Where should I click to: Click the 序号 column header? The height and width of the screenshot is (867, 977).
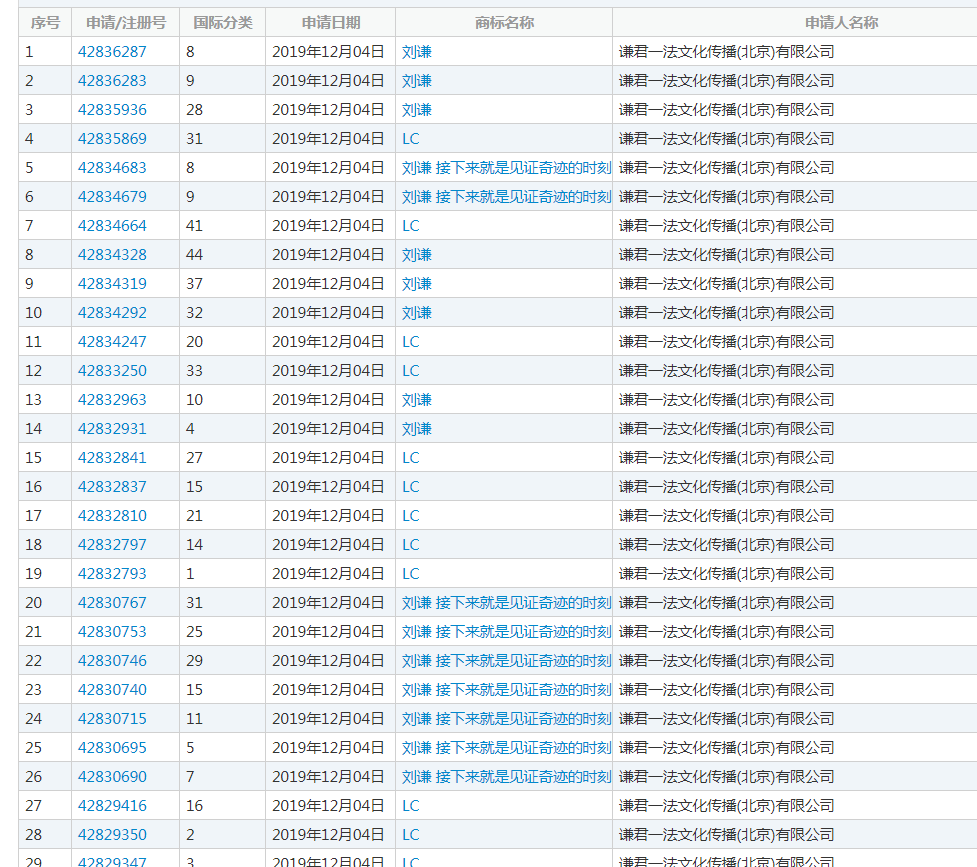pyautogui.click(x=45, y=23)
